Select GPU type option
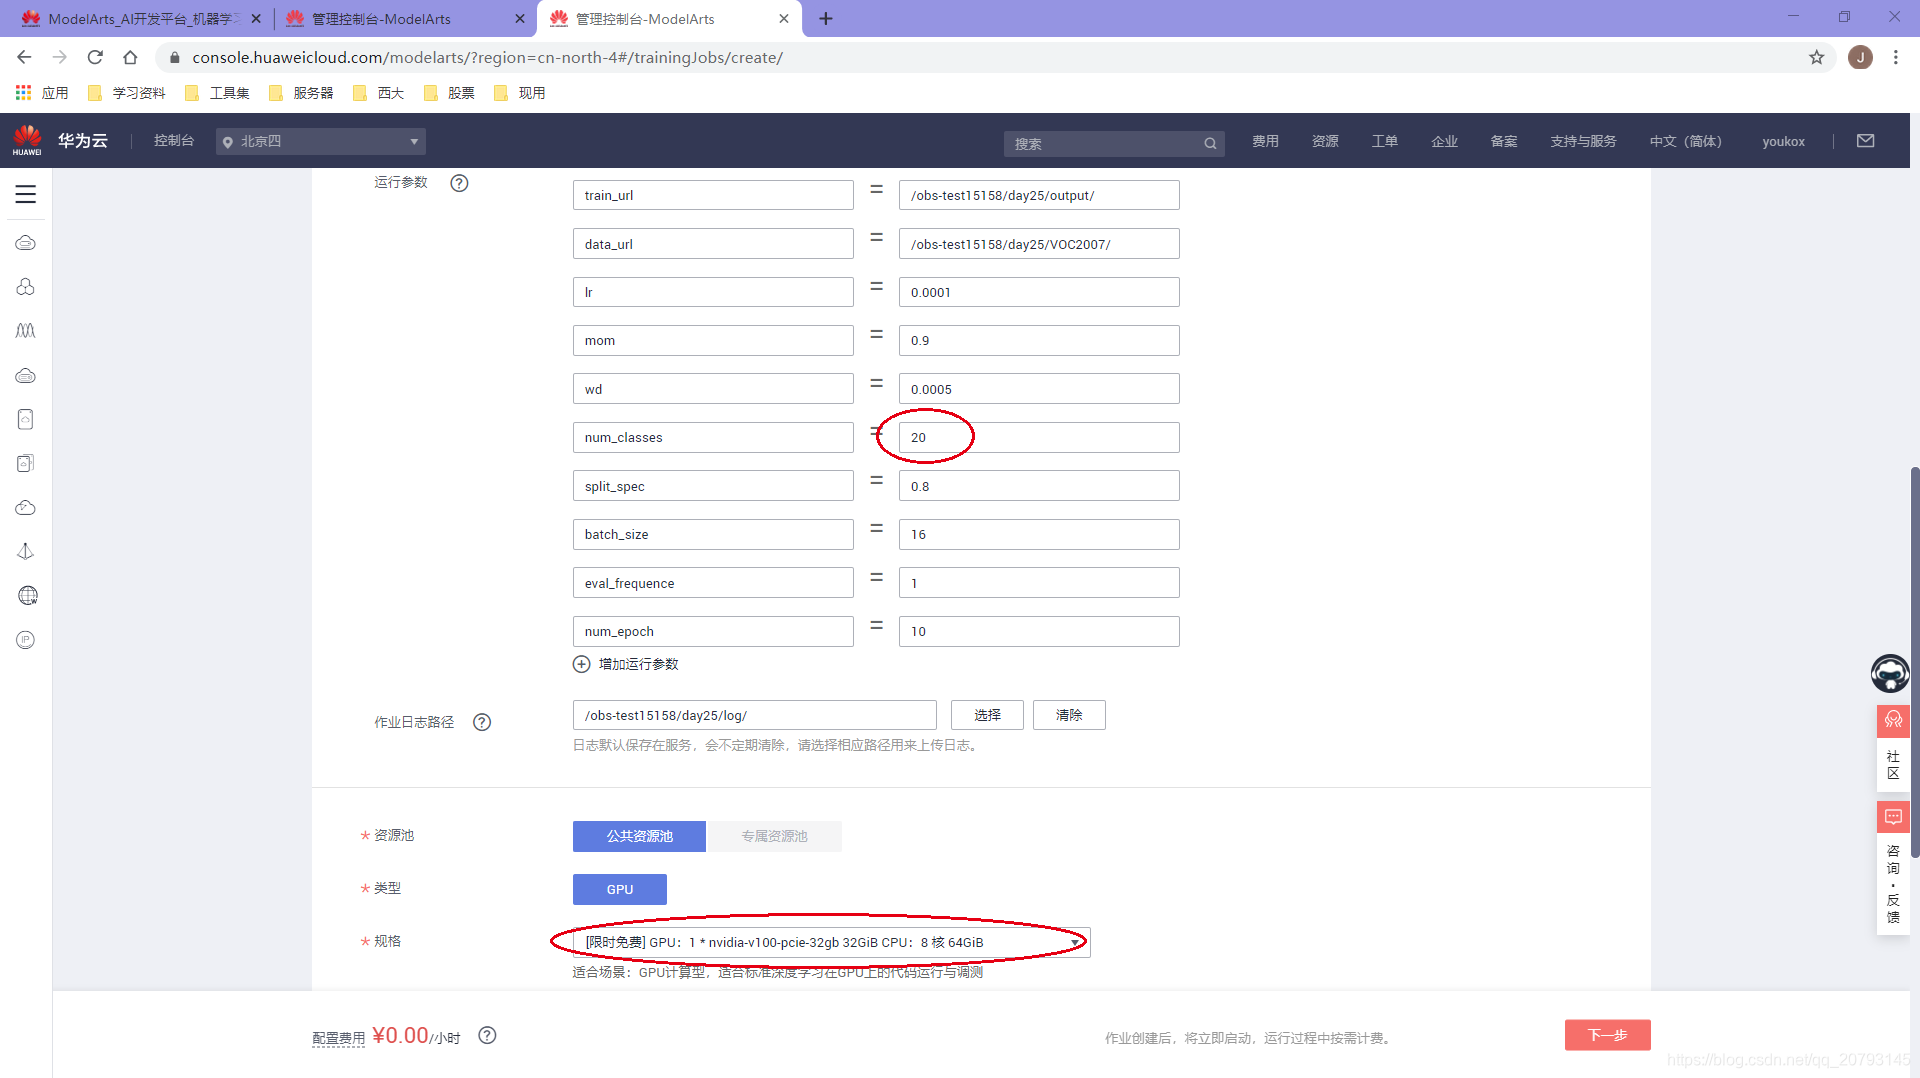This screenshot has width=1920, height=1078. pos(620,889)
